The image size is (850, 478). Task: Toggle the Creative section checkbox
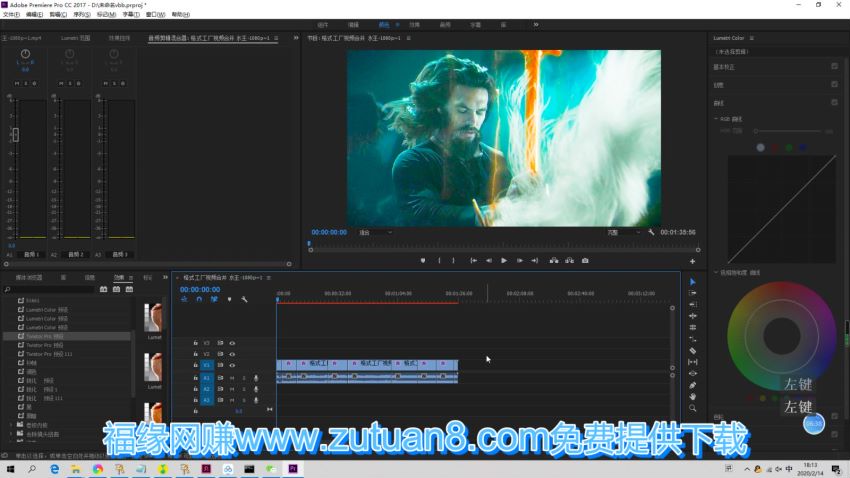[834, 84]
